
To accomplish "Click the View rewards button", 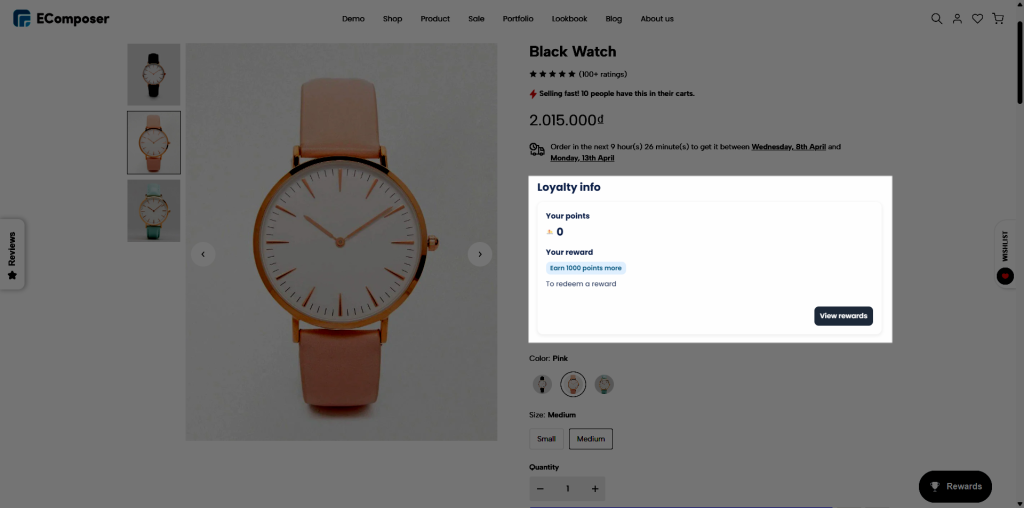I will [843, 316].
